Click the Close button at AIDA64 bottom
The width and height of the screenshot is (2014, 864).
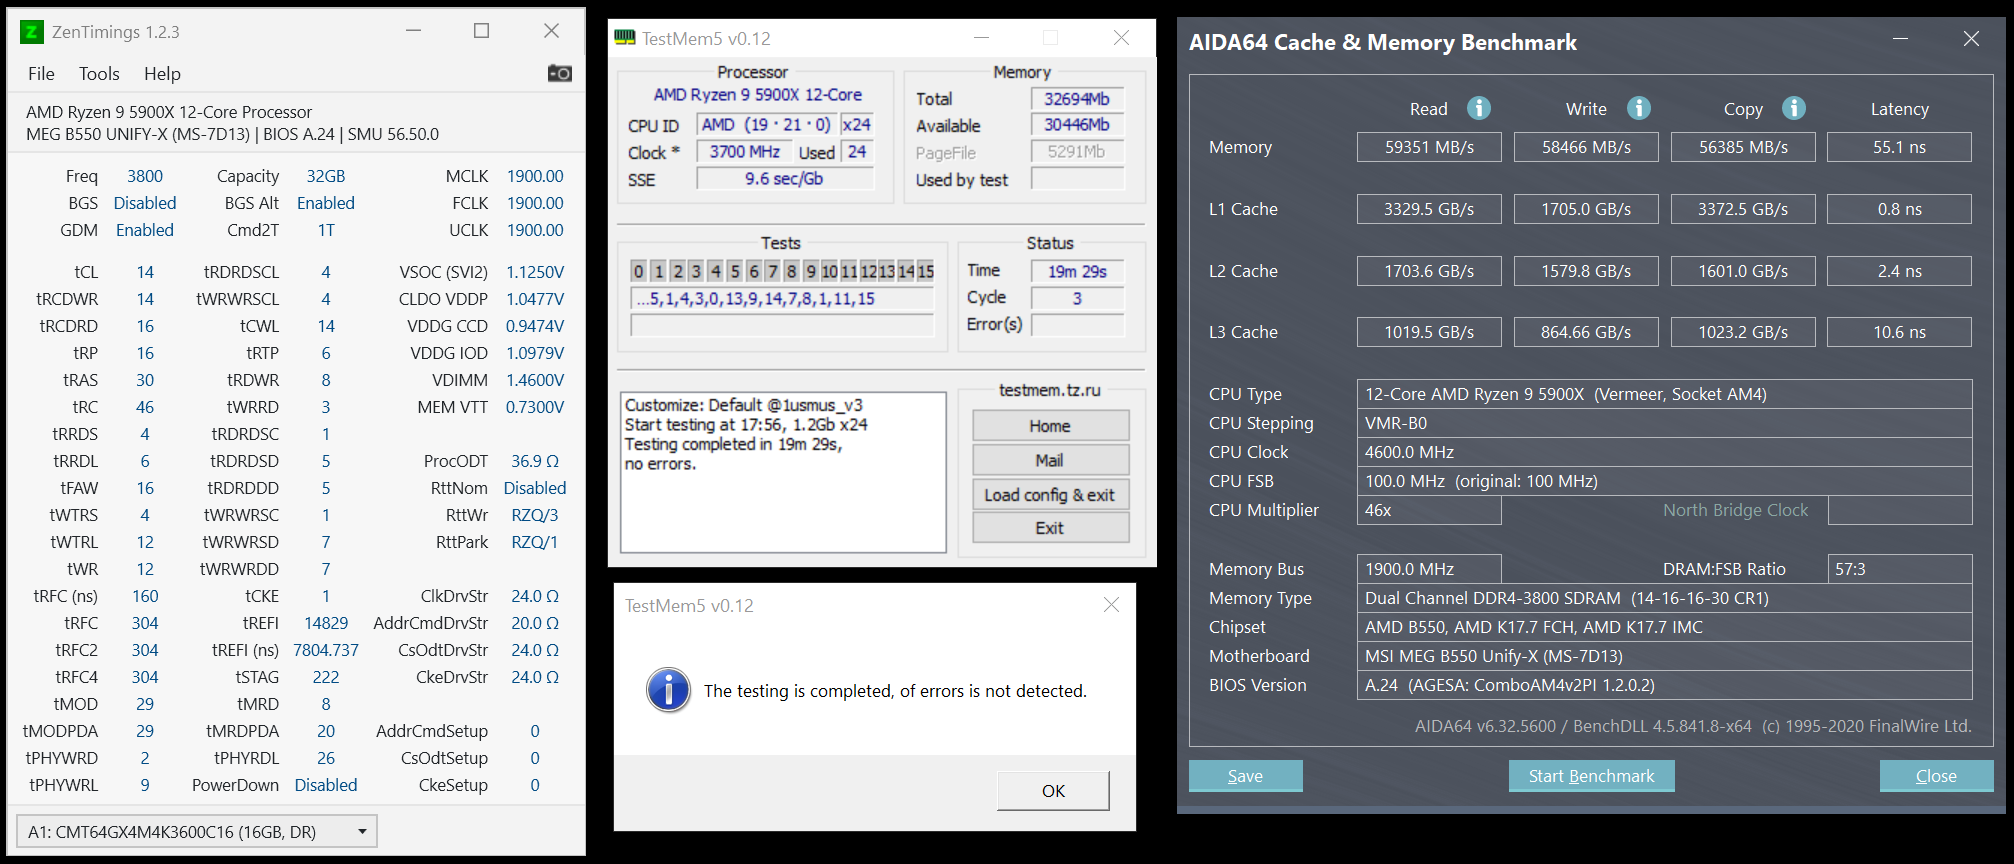(x=1936, y=776)
